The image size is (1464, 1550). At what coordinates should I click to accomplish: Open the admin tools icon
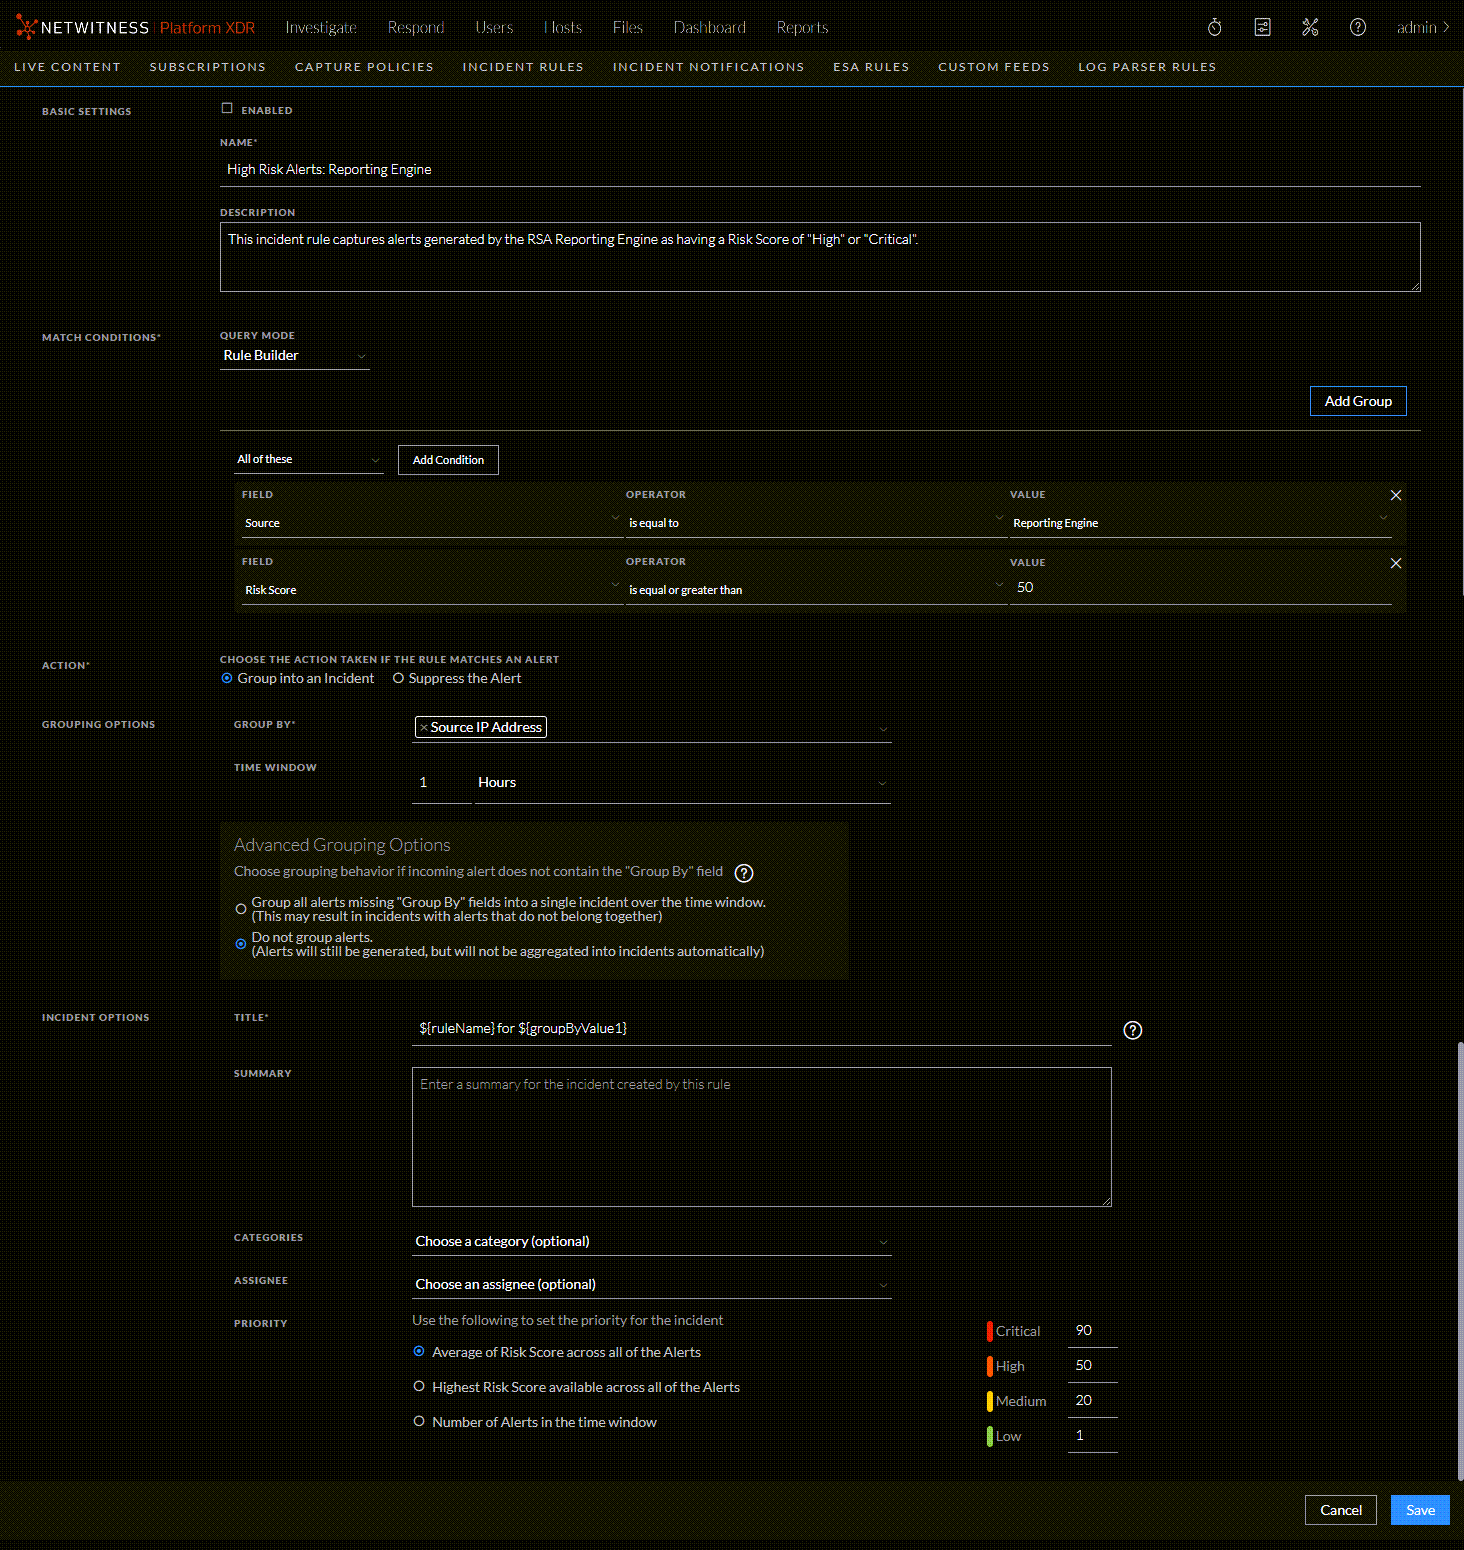point(1310,27)
